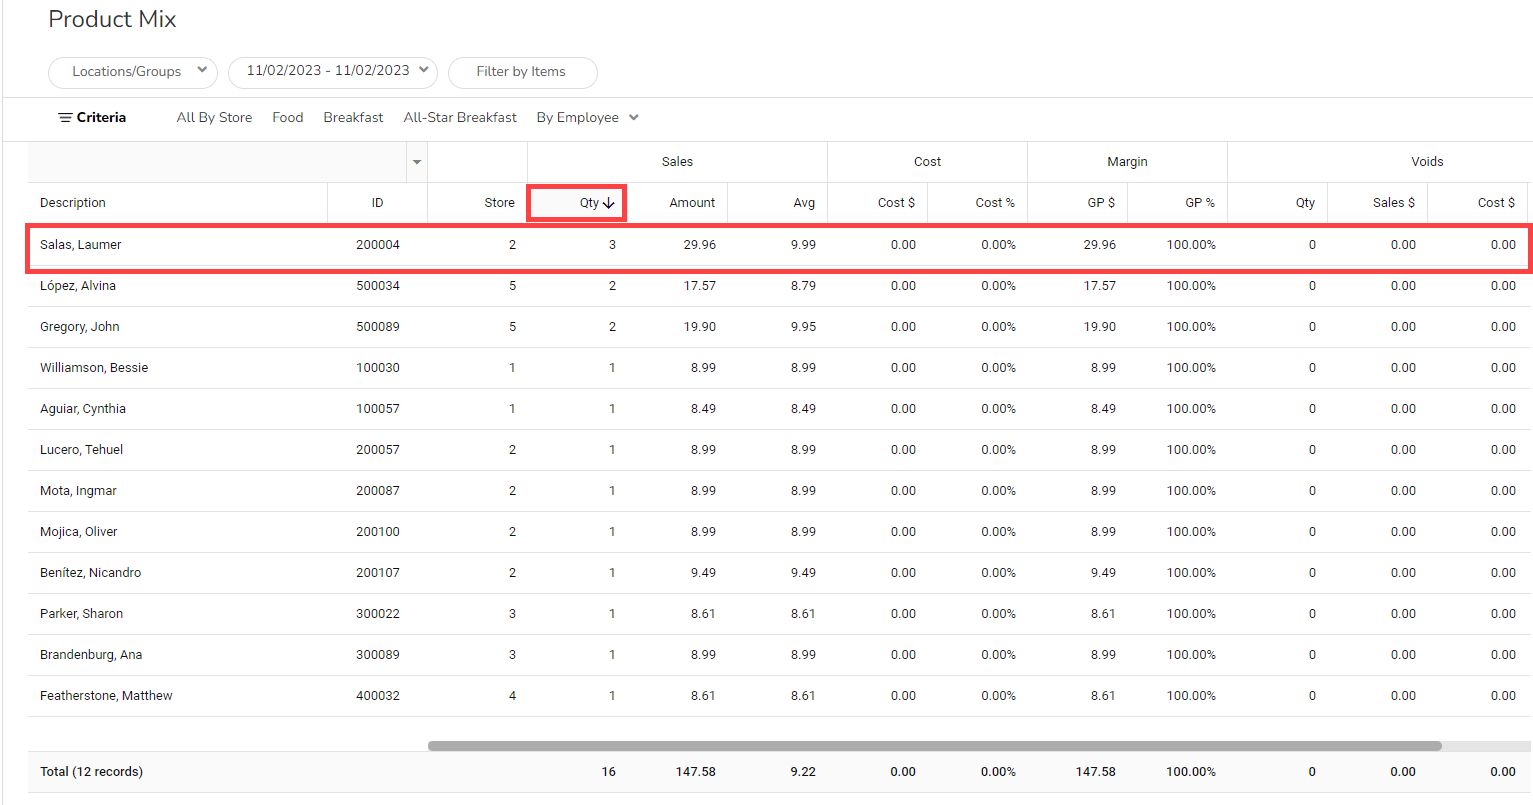The image size is (1533, 805).
Task: Click the Gregory, John employee row
Action: (x=80, y=327)
